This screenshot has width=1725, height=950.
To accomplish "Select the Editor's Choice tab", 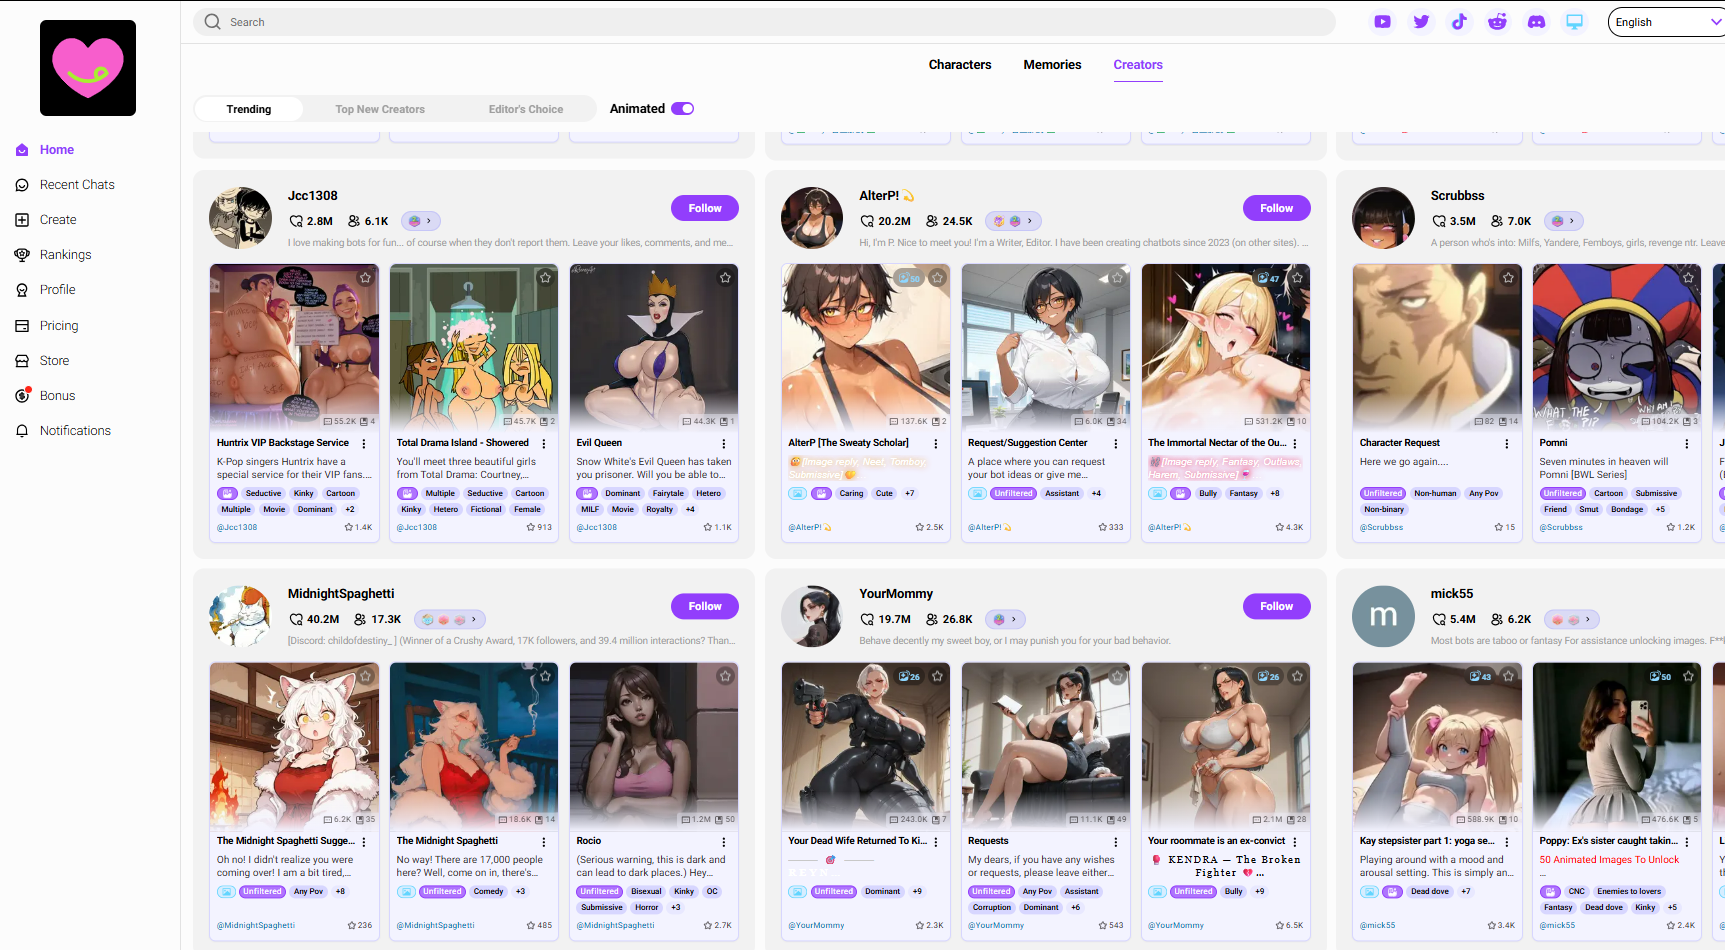I will pos(526,109).
